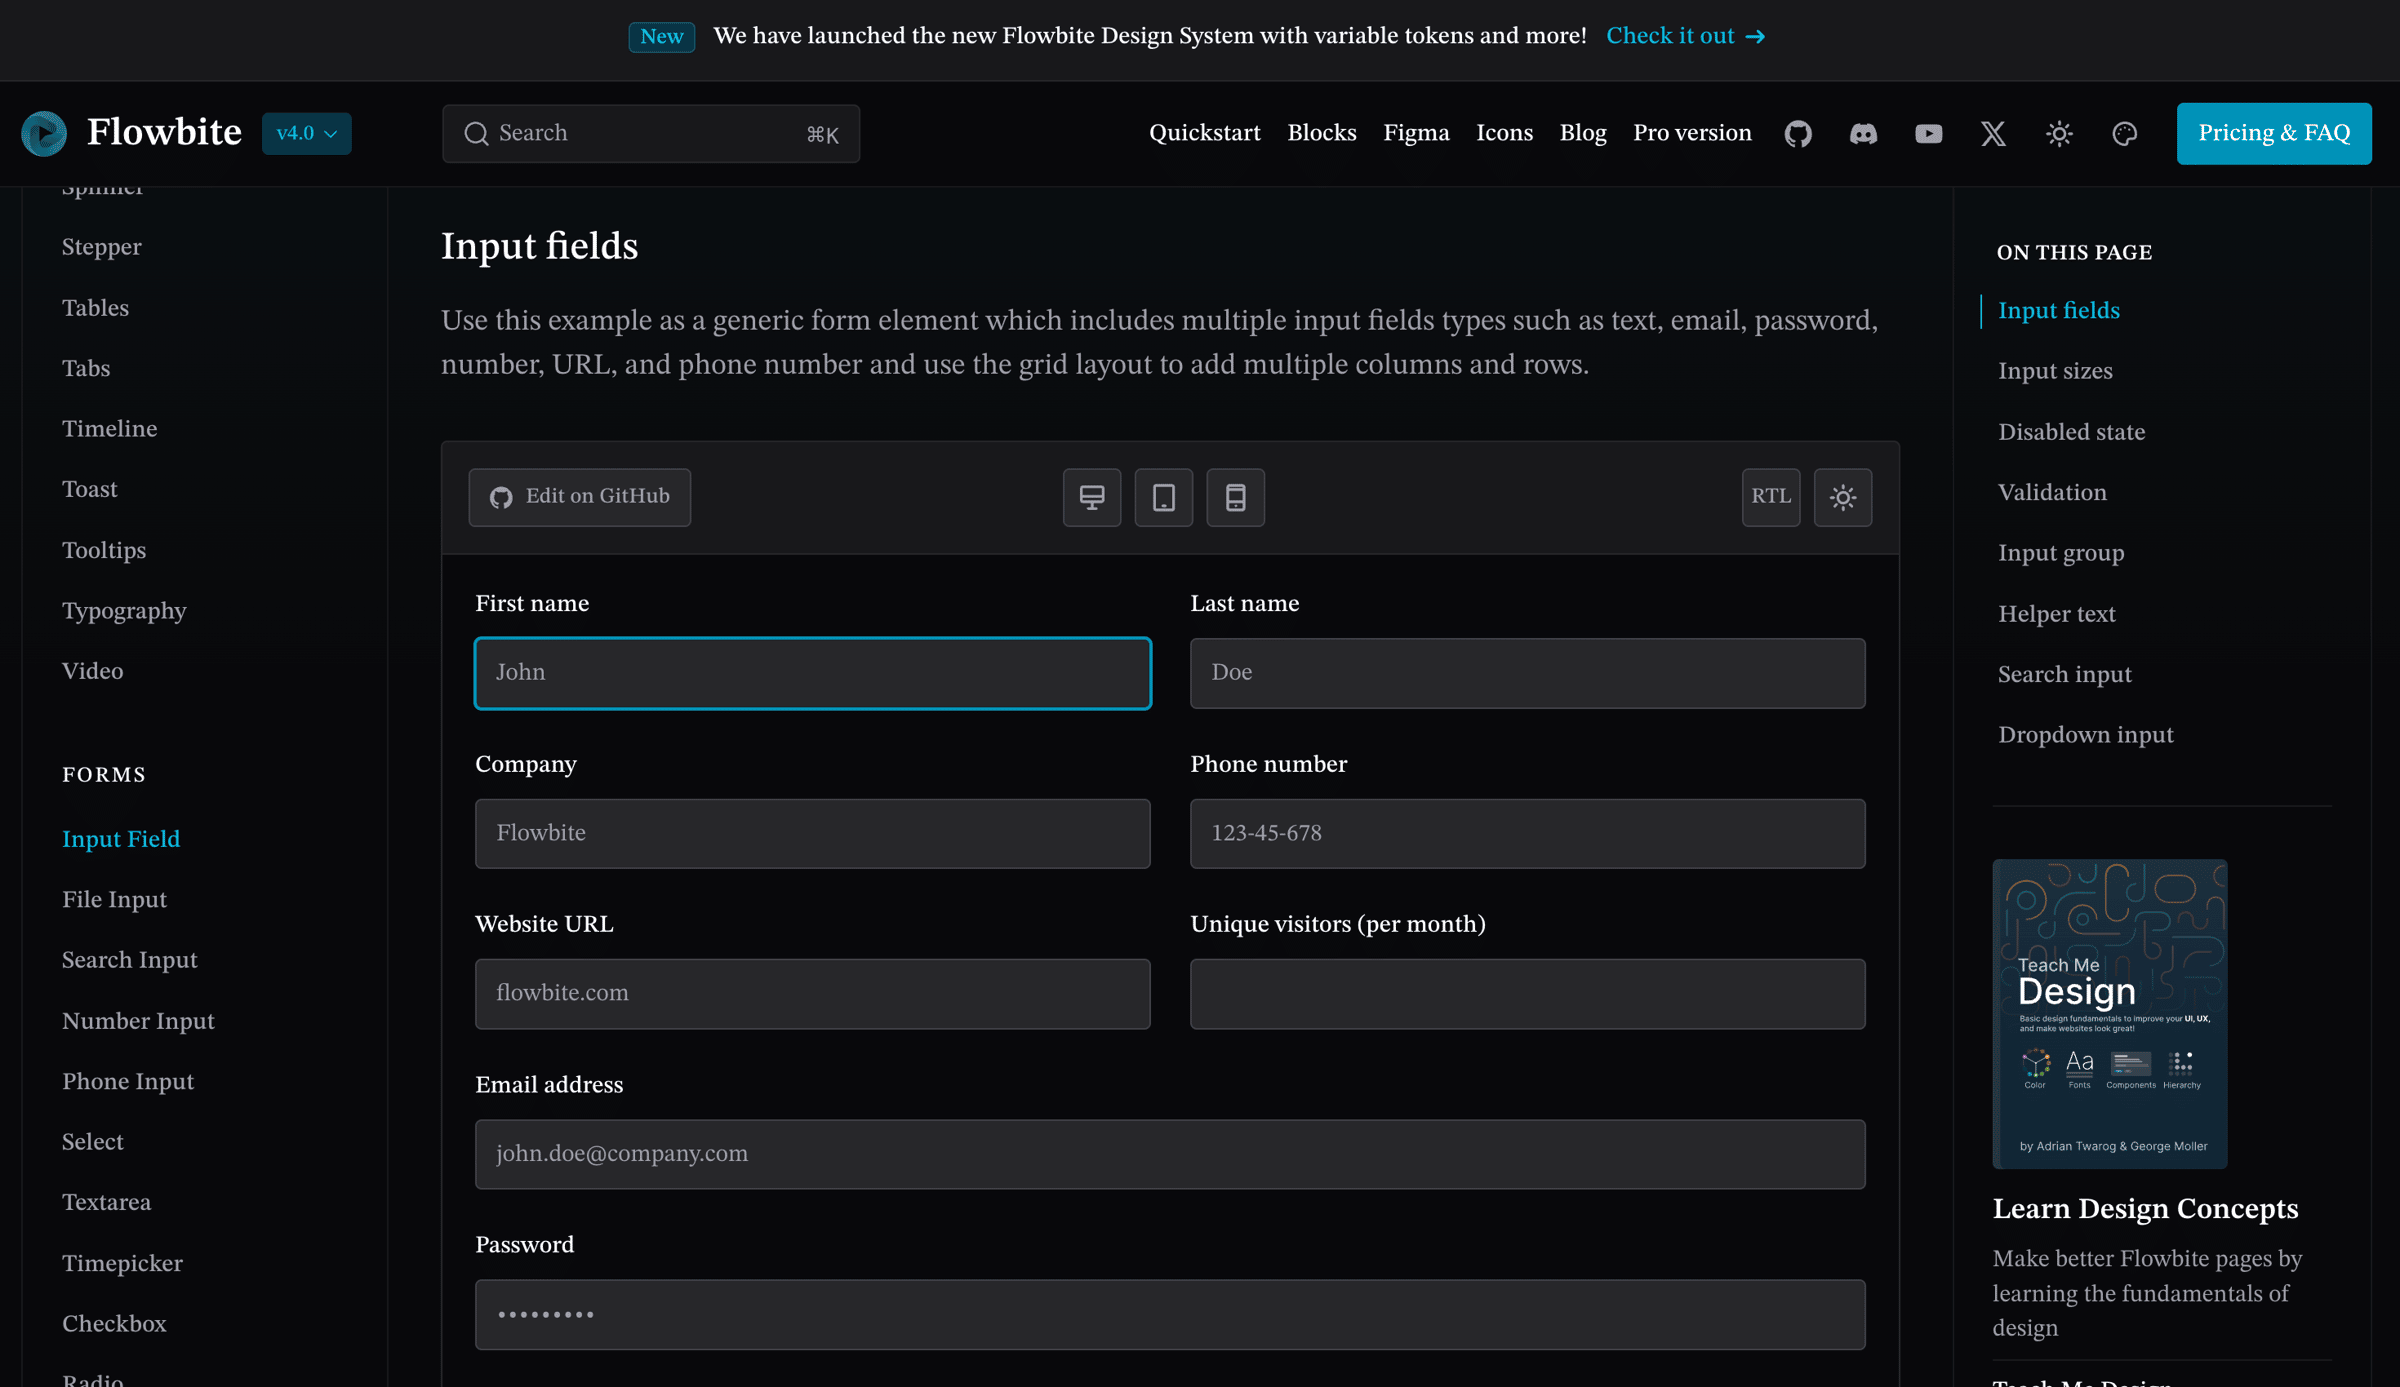2400x1387 pixels.
Task: Go to the Quickstart nav item
Action: 1204,133
